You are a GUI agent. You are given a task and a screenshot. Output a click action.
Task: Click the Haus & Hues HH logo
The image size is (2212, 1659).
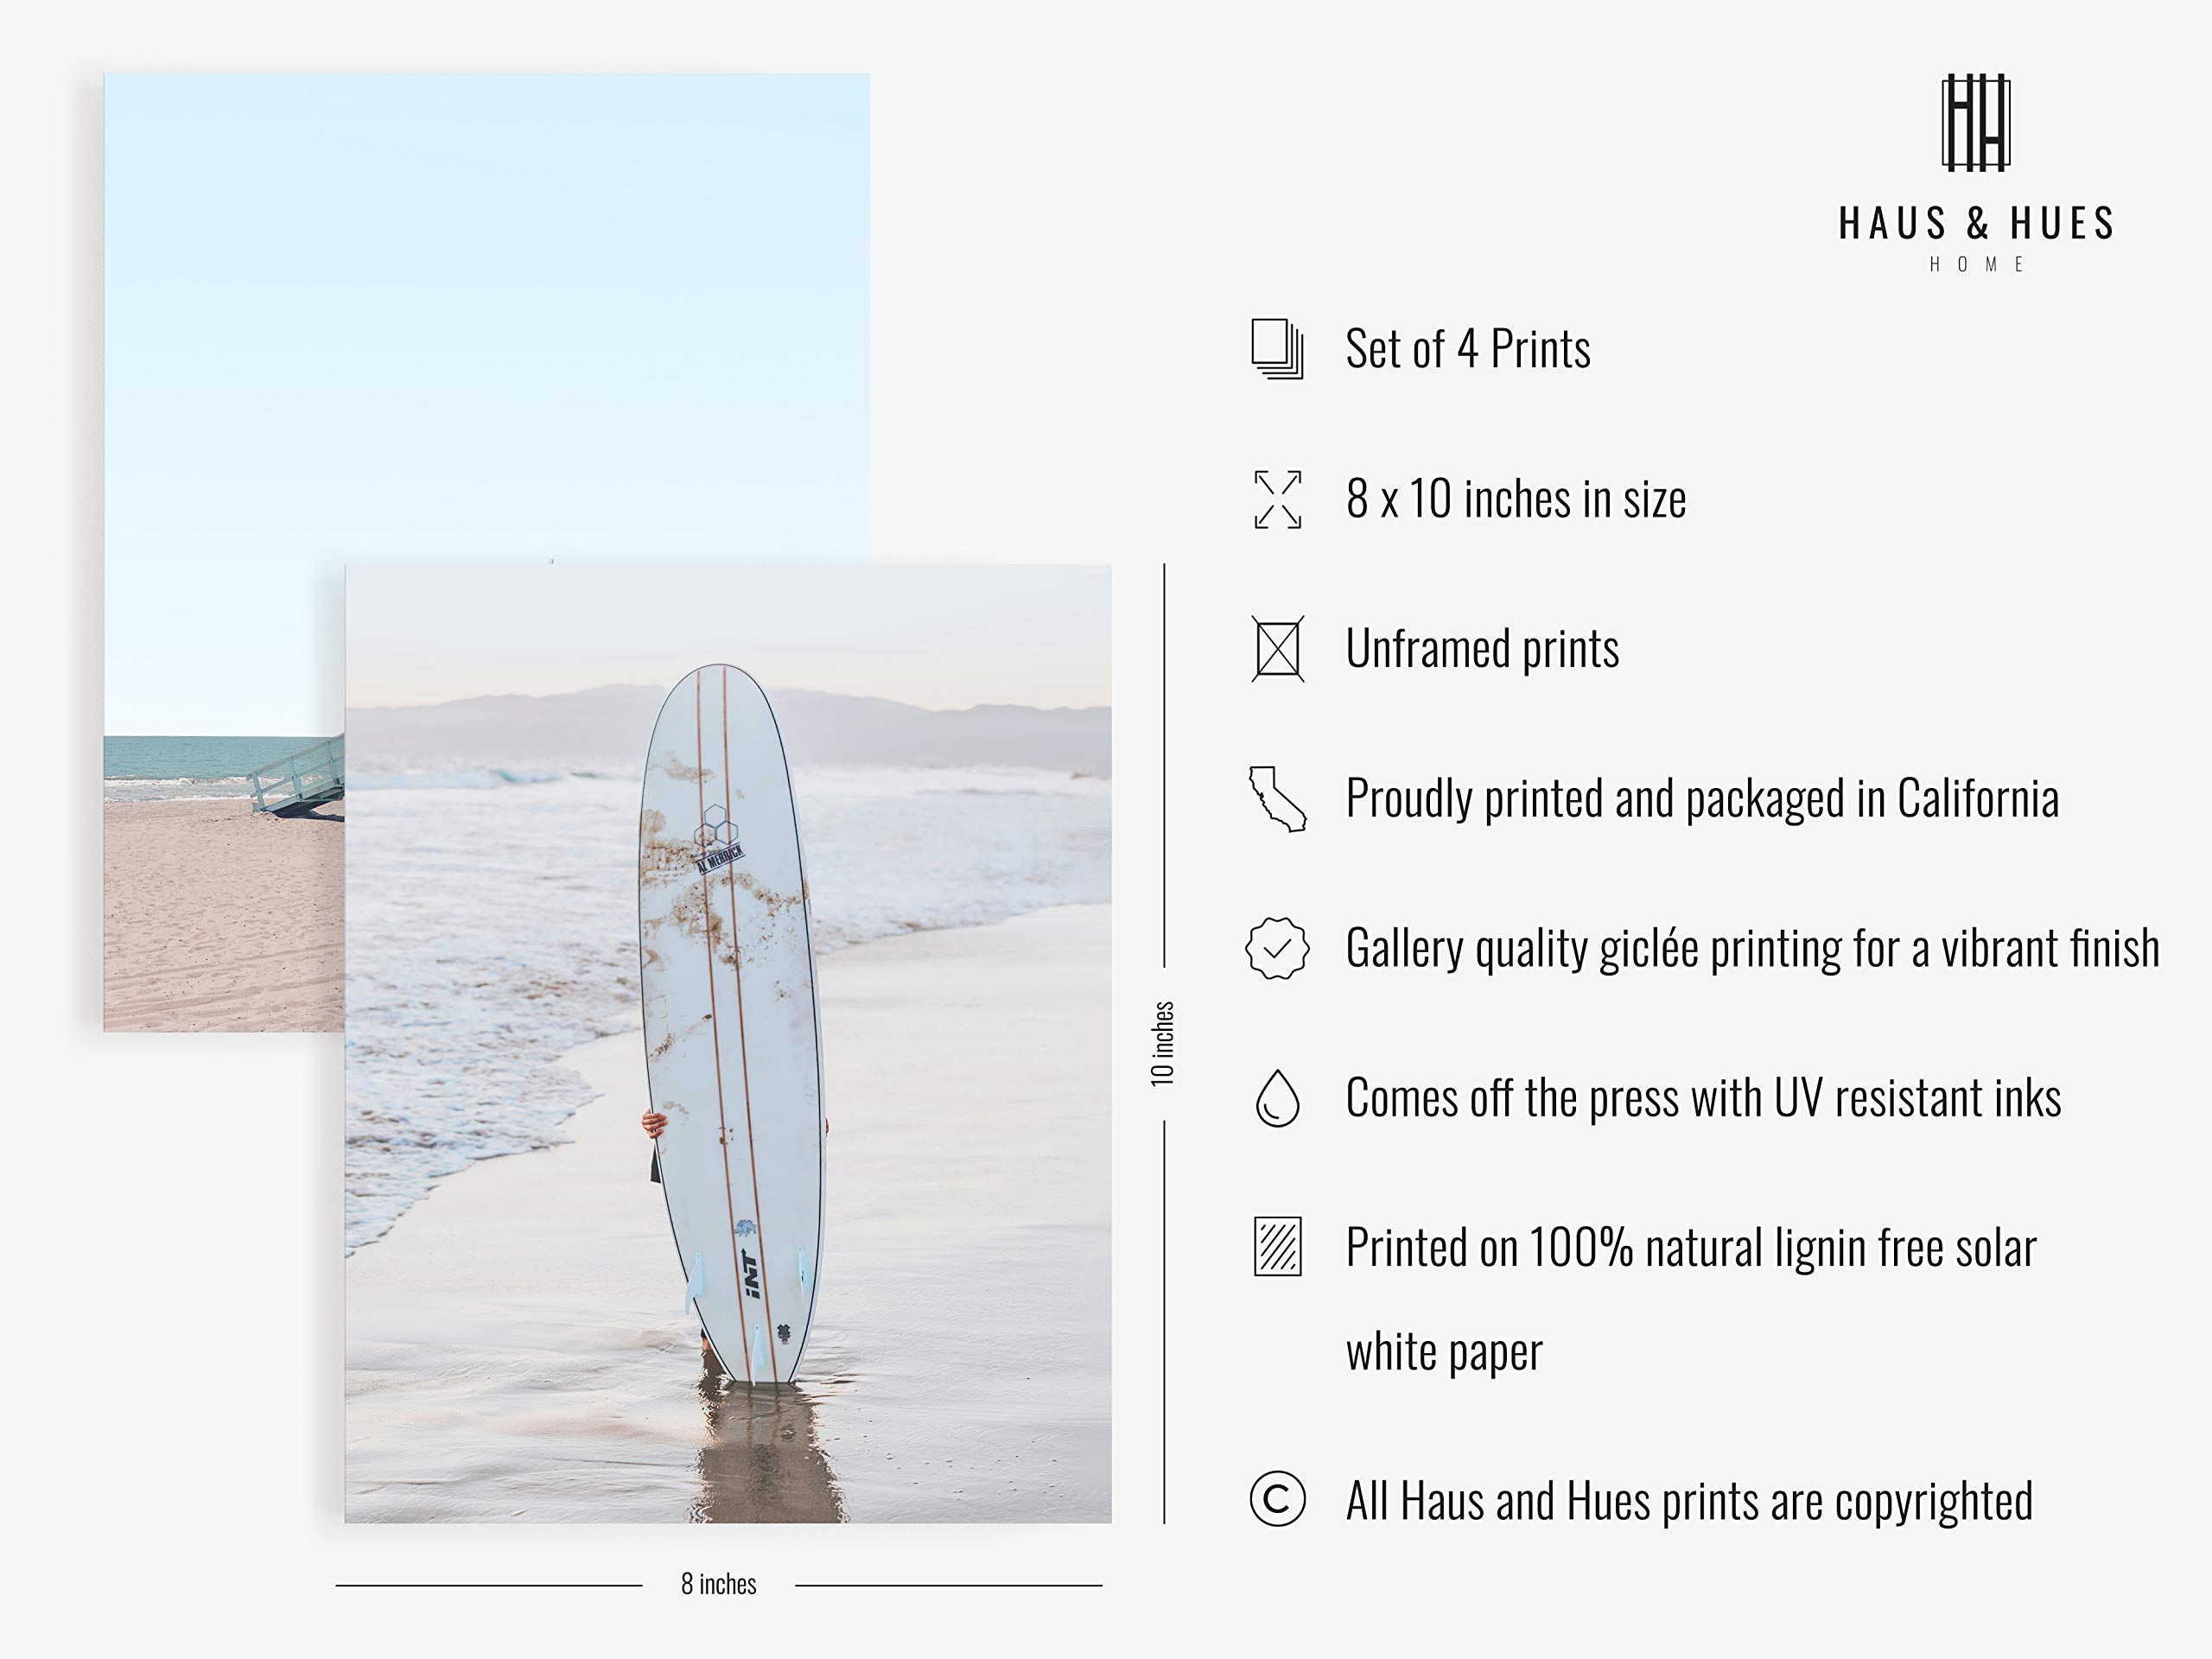pyautogui.click(x=1976, y=122)
